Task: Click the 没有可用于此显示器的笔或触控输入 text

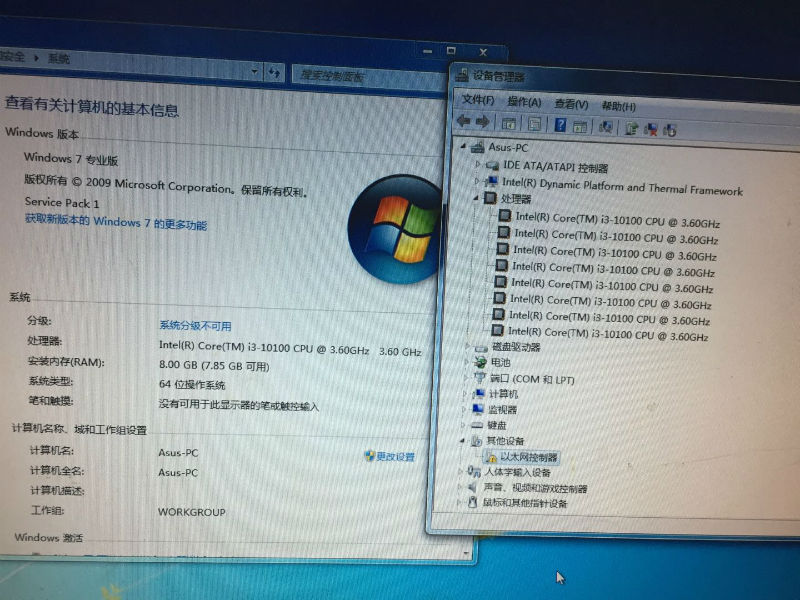Action: click(x=238, y=405)
